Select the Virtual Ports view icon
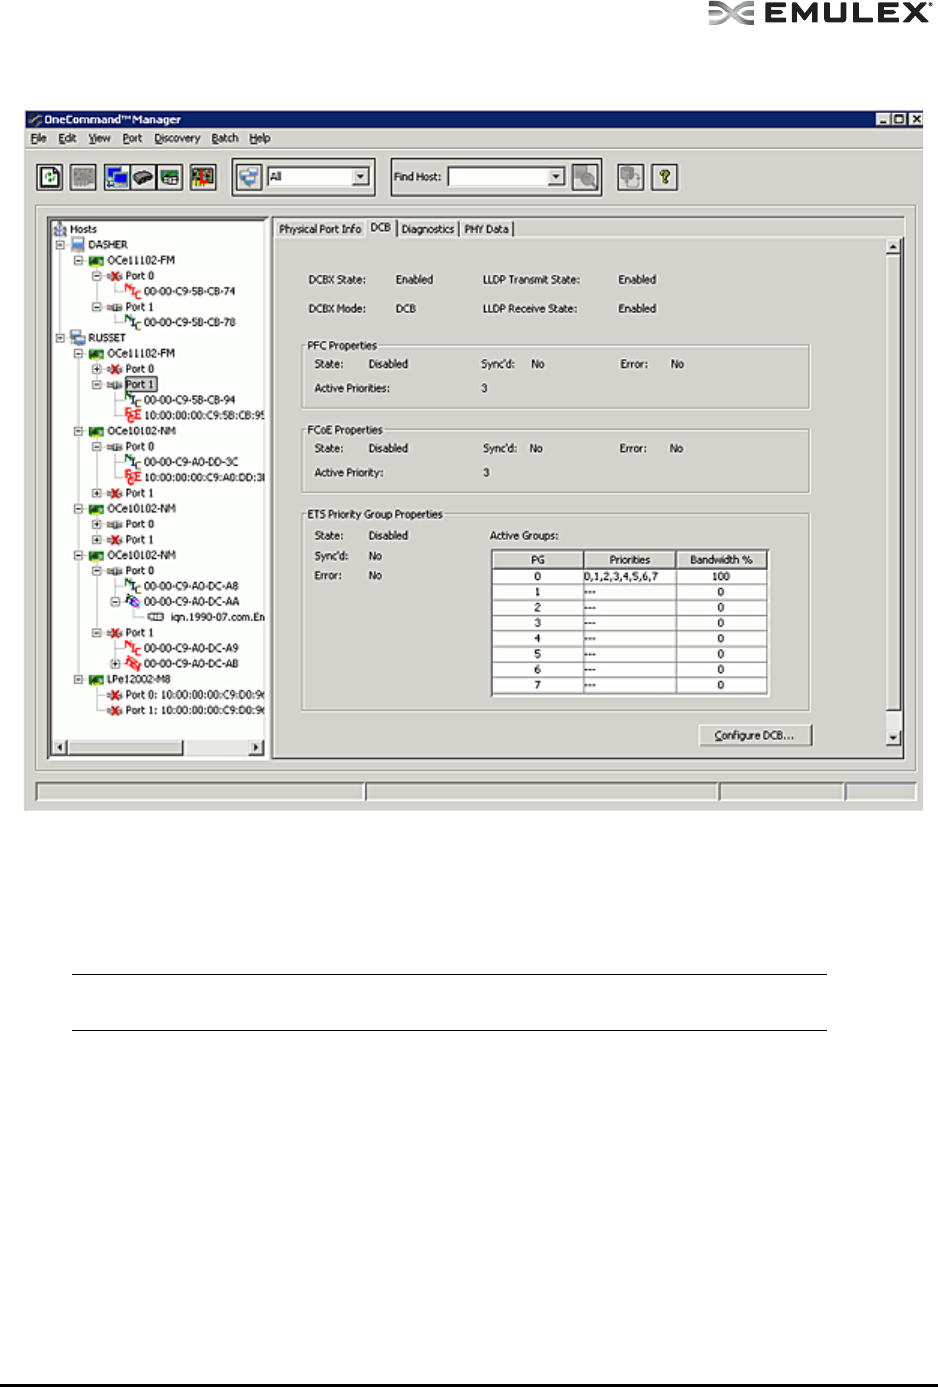The height and width of the screenshot is (1387, 938). click(x=170, y=177)
